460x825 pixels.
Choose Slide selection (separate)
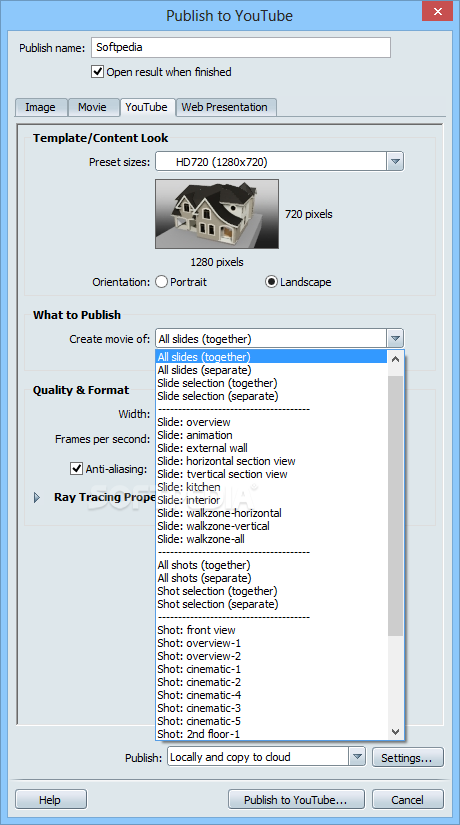coord(272,396)
